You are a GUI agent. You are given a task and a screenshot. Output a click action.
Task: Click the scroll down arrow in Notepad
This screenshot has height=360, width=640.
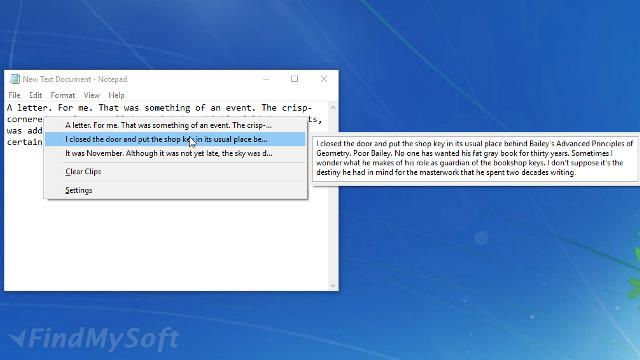pyautogui.click(x=333, y=285)
